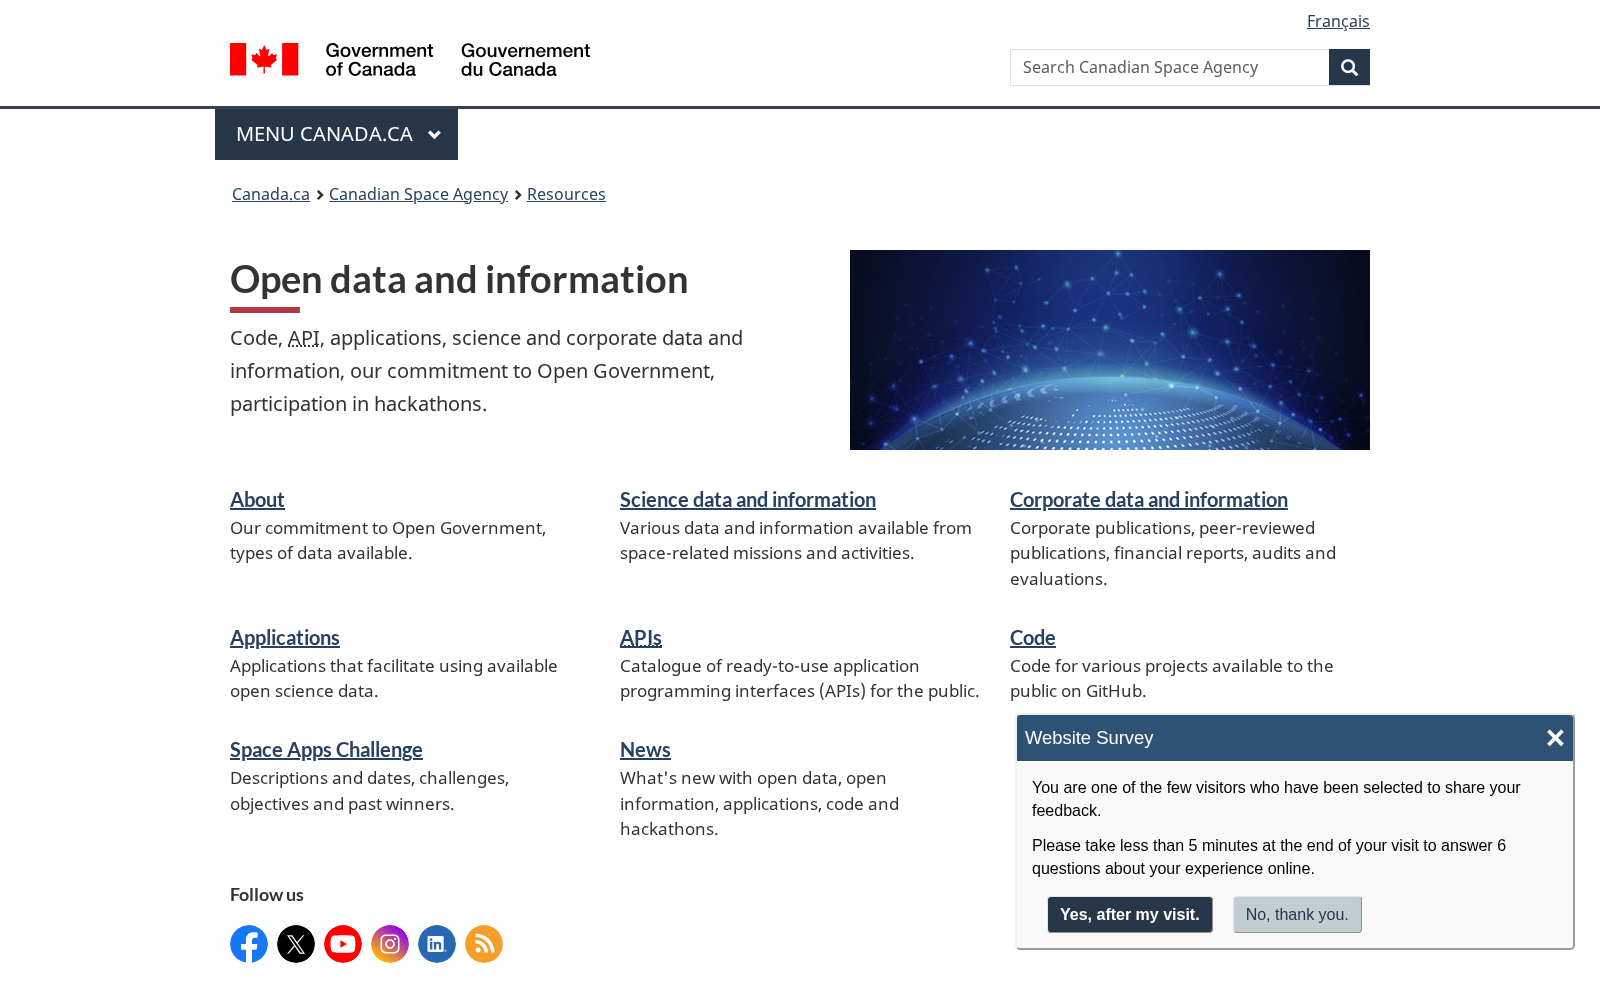Go to Canada.ca breadcrumb
The height and width of the screenshot is (1000, 1600).
coord(271,194)
